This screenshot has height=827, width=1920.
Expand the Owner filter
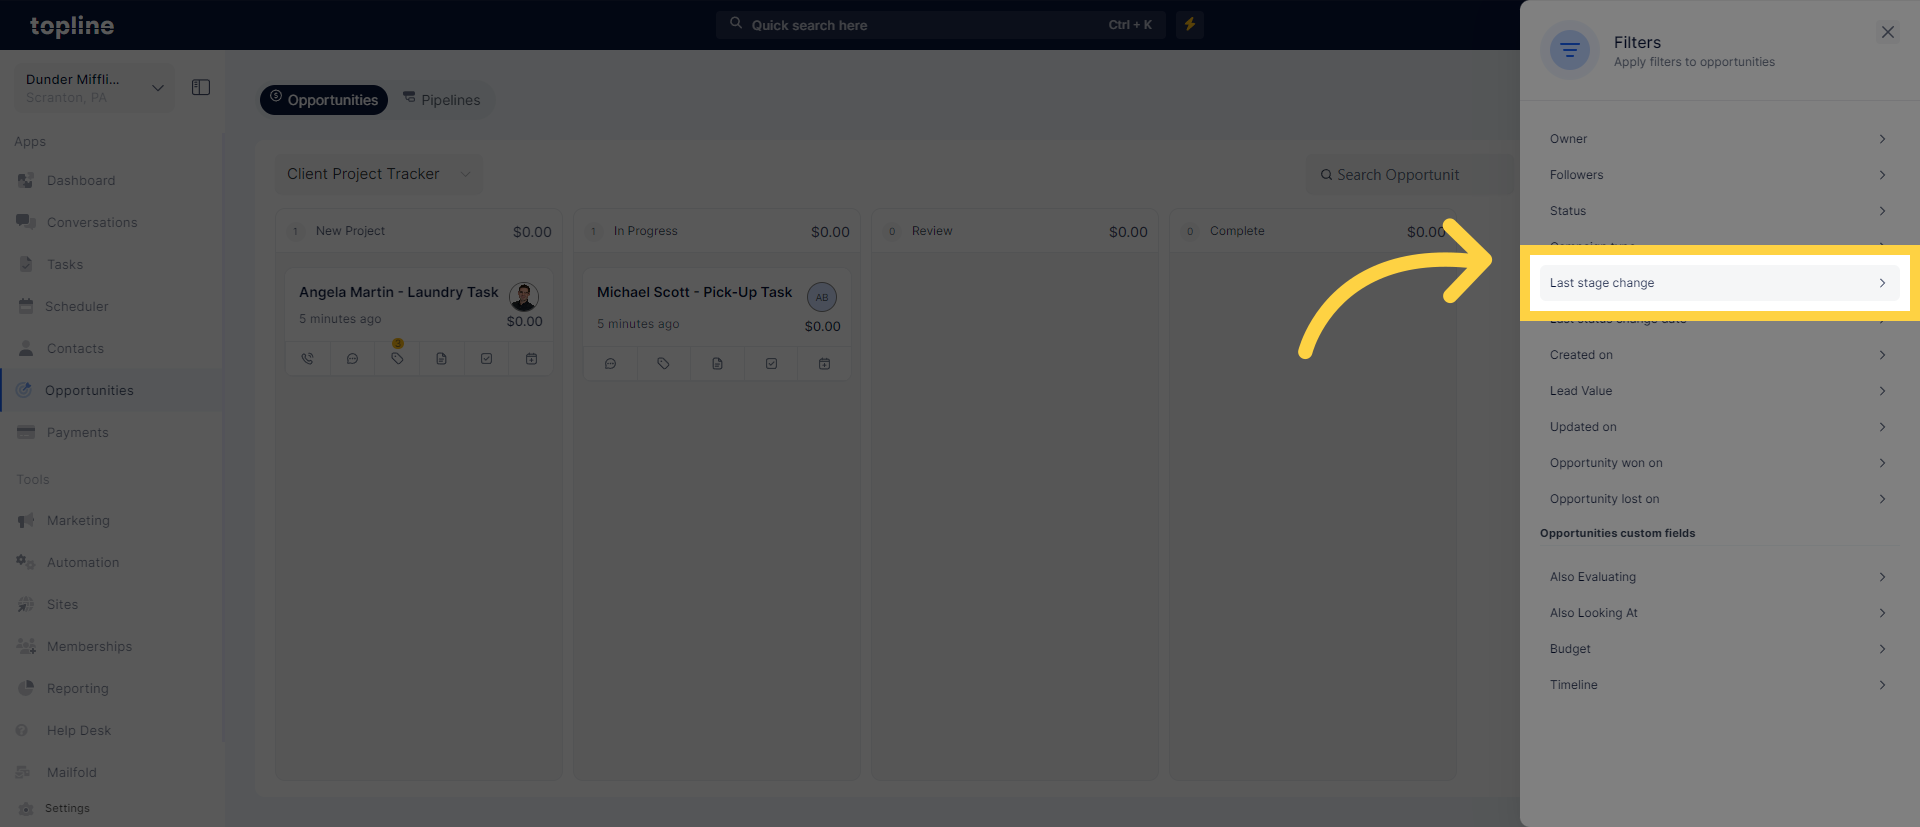click(1718, 139)
